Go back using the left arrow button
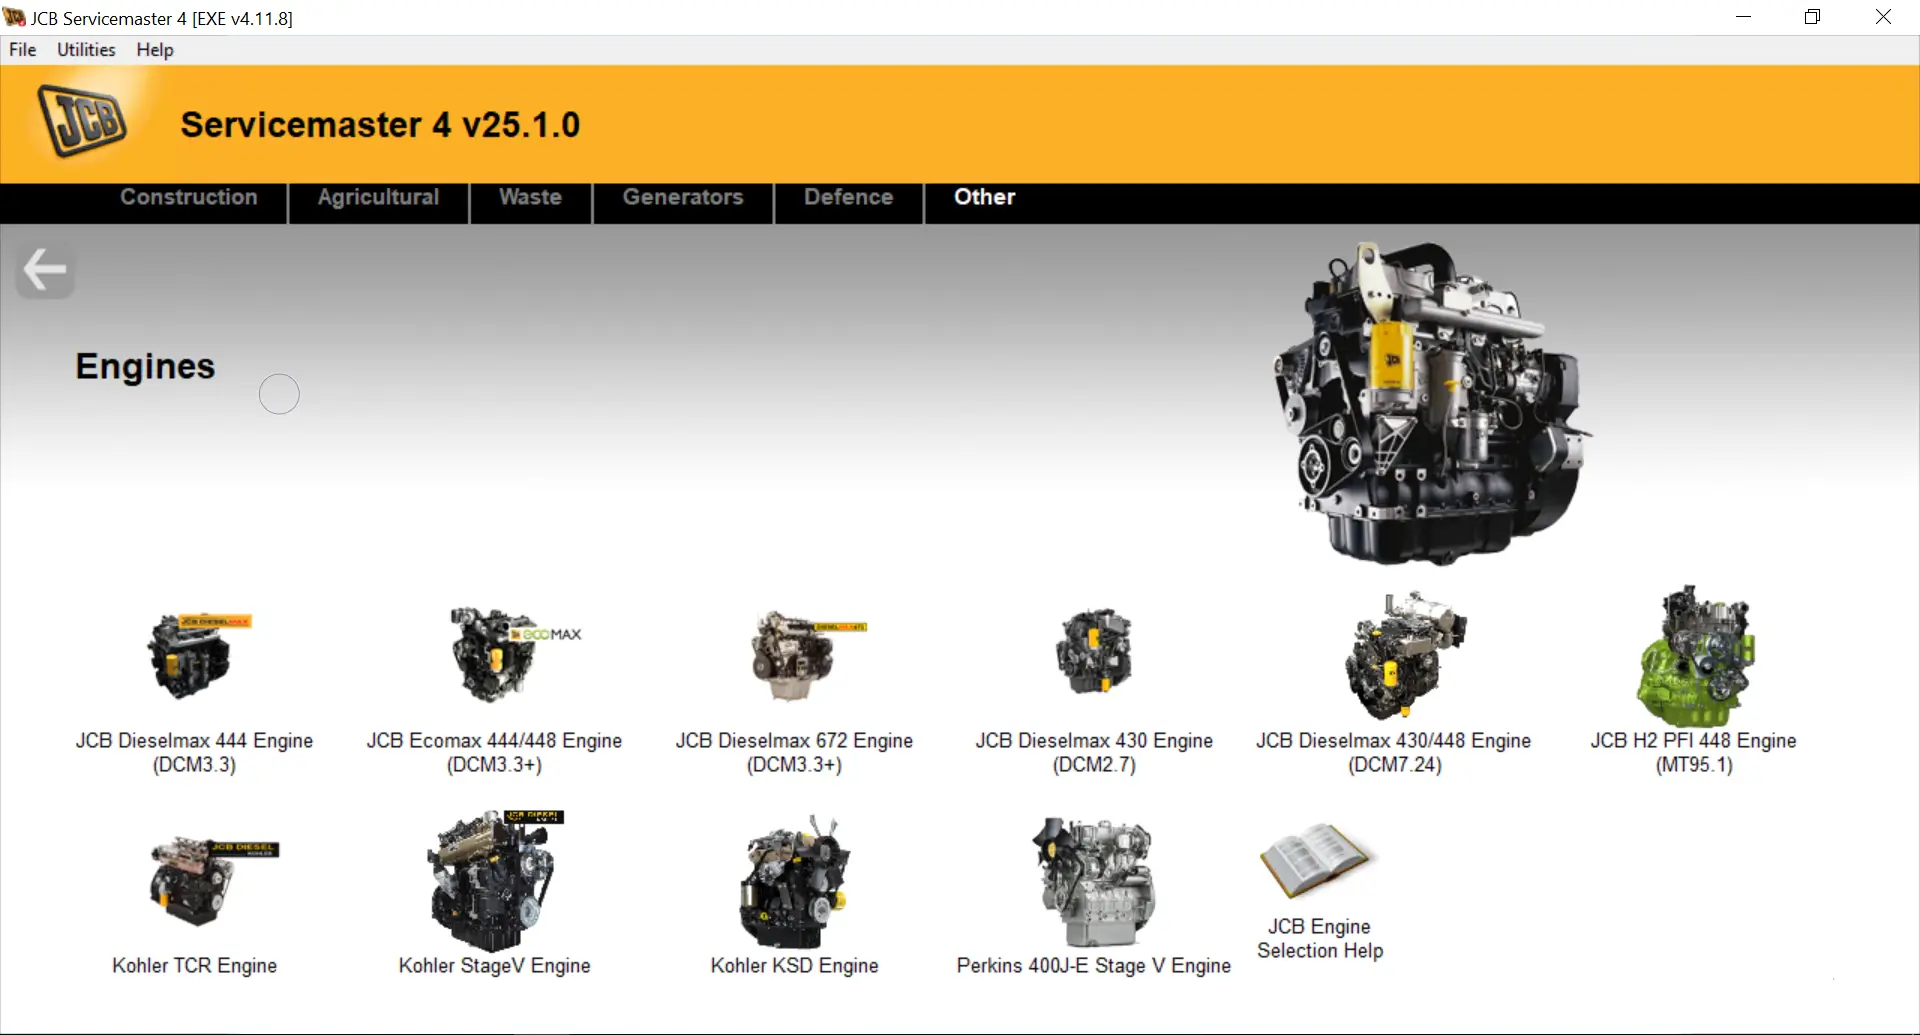This screenshot has height=1035, width=1920. click(x=45, y=270)
